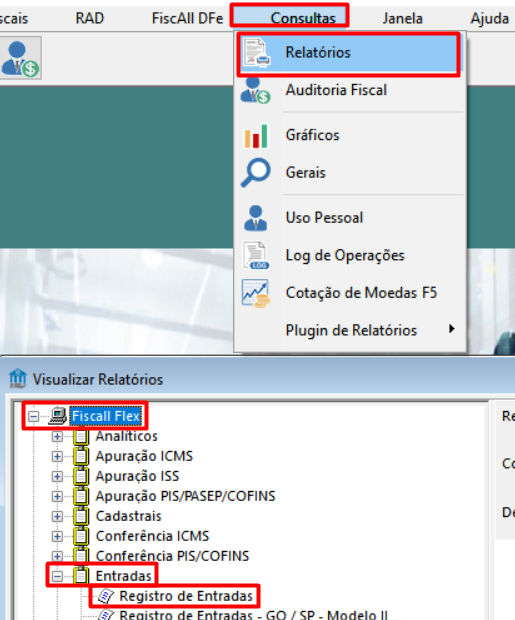The width and height of the screenshot is (515, 620).
Task: Select Gráficos menu entry
Action: click(312, 135)
